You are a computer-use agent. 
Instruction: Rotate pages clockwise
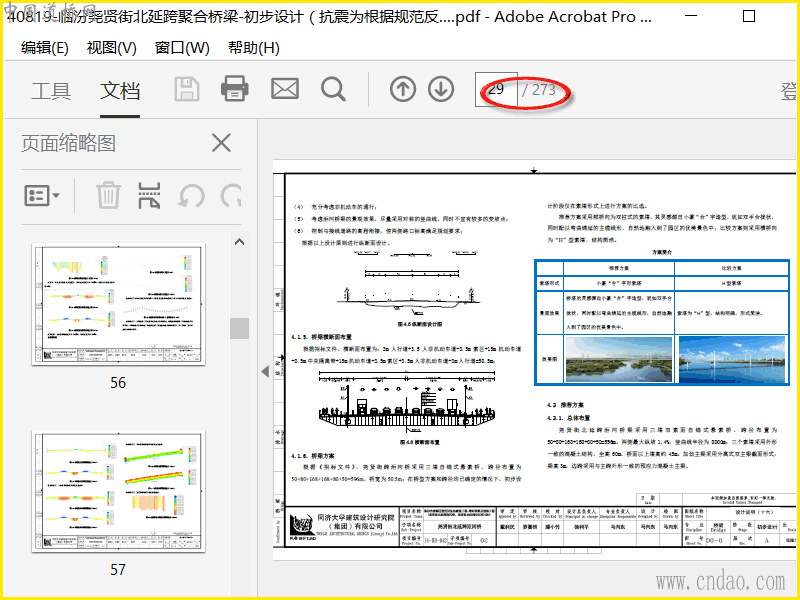click(231, 196)
